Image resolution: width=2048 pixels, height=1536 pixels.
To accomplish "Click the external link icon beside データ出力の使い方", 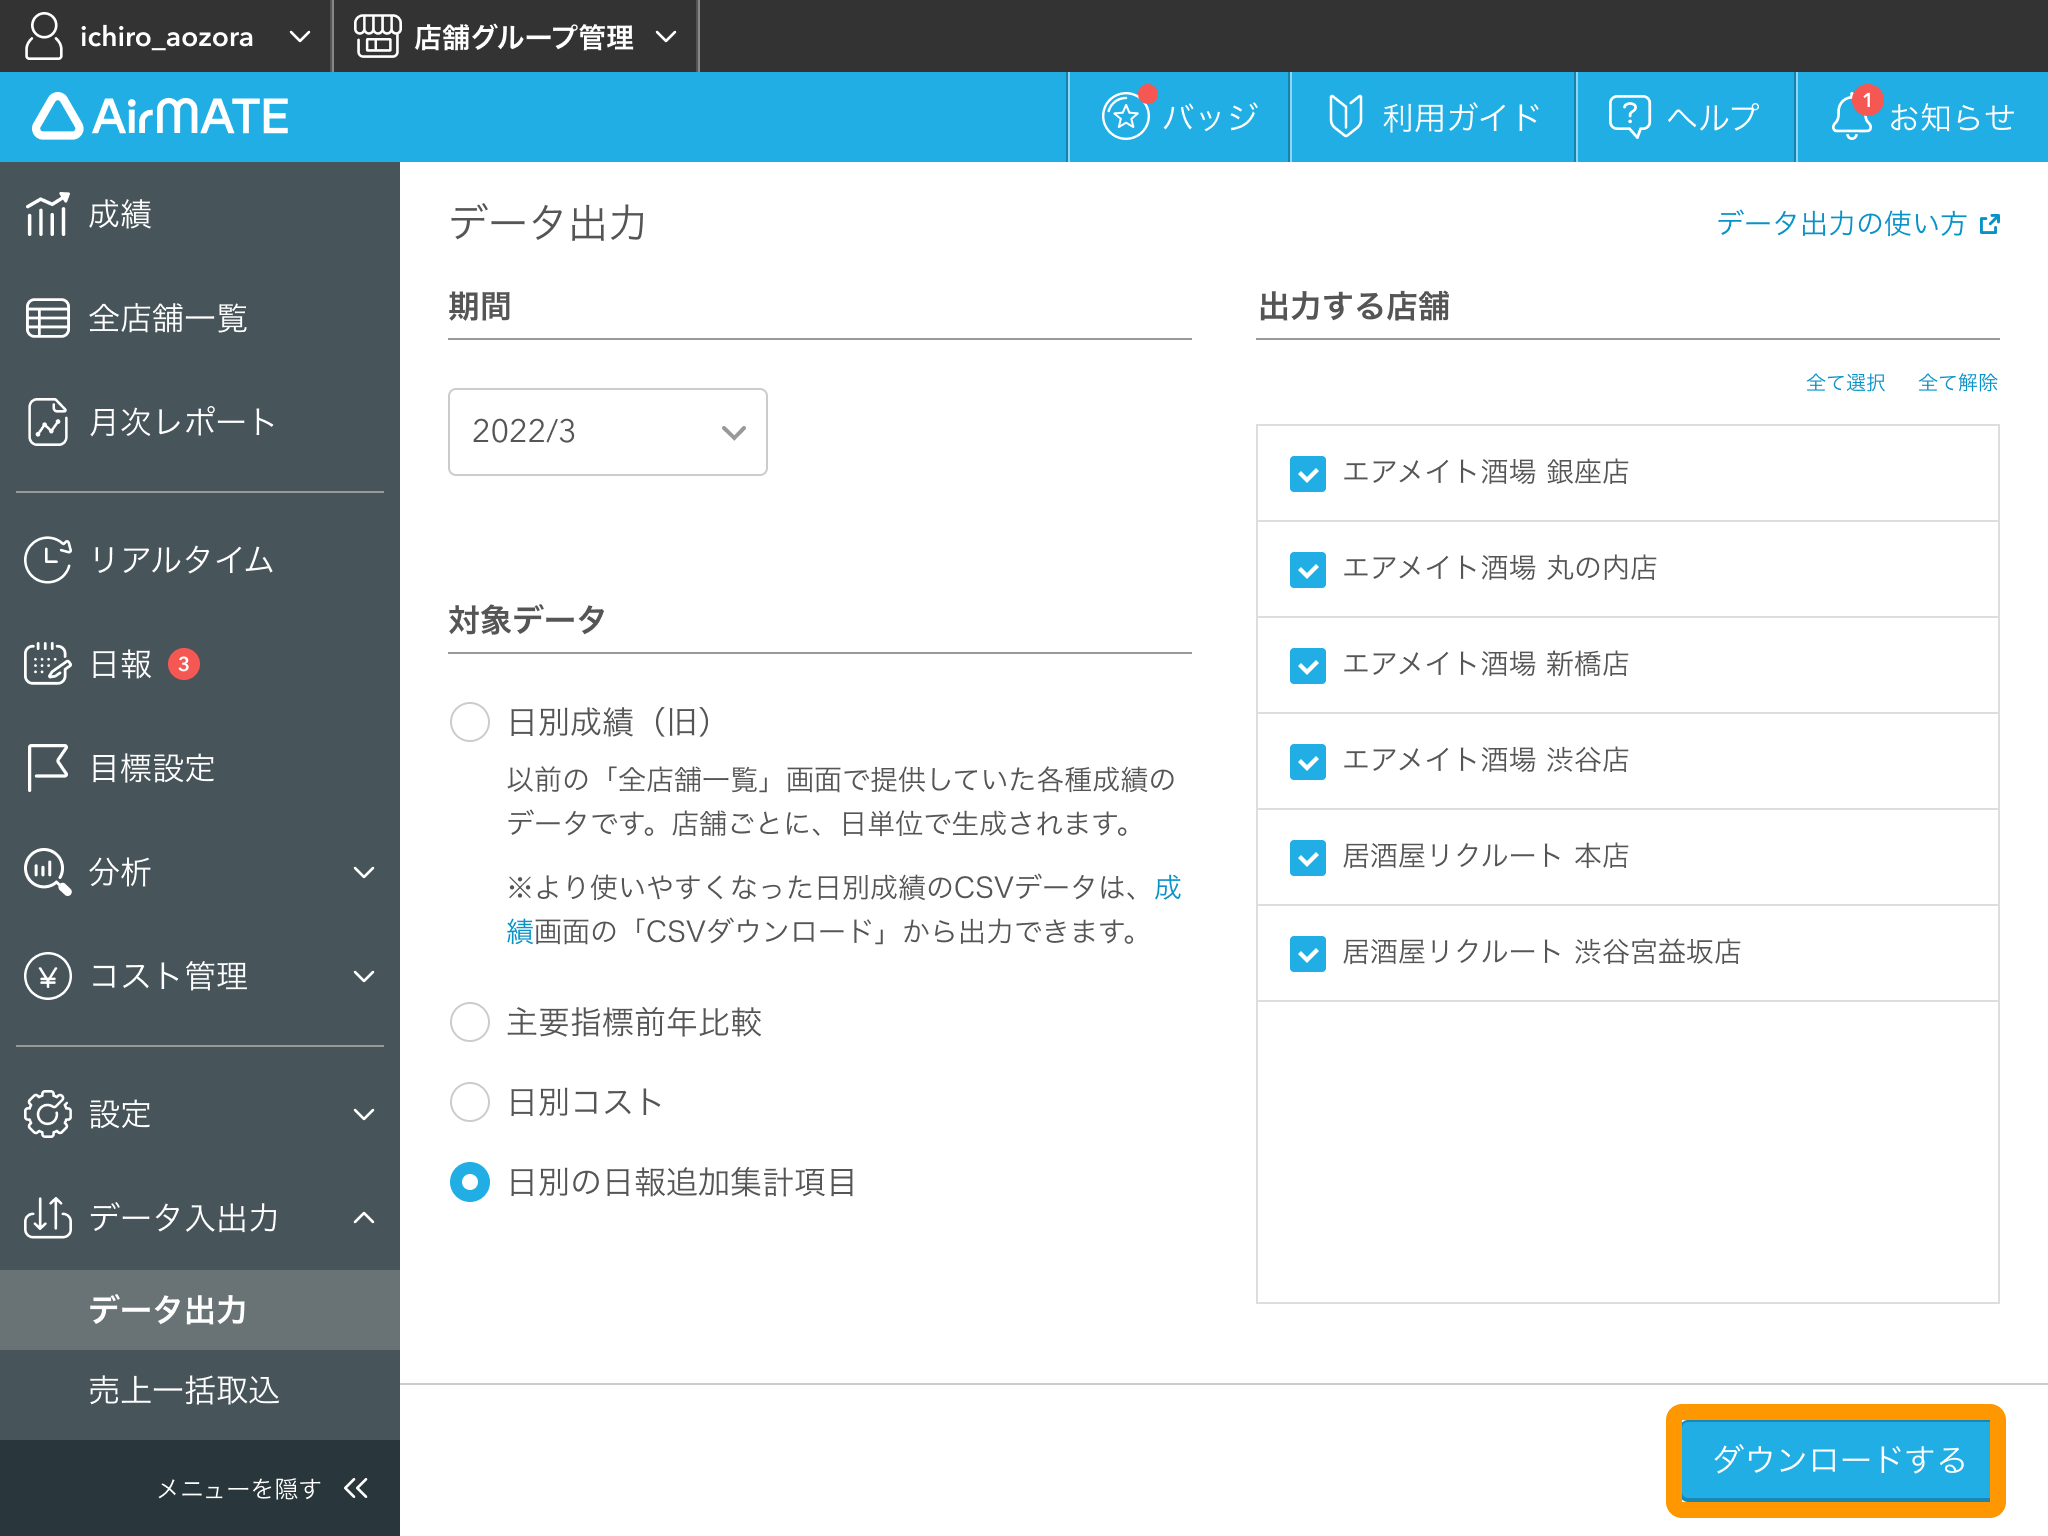I will (x=1990, y=224).
